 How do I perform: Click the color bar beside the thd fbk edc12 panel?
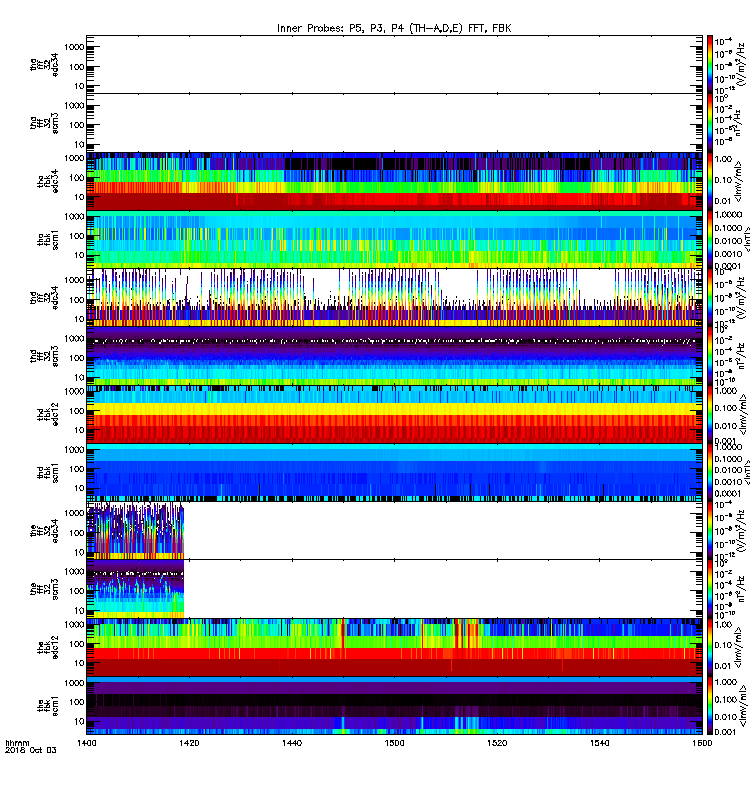click(x=709, y=414)
